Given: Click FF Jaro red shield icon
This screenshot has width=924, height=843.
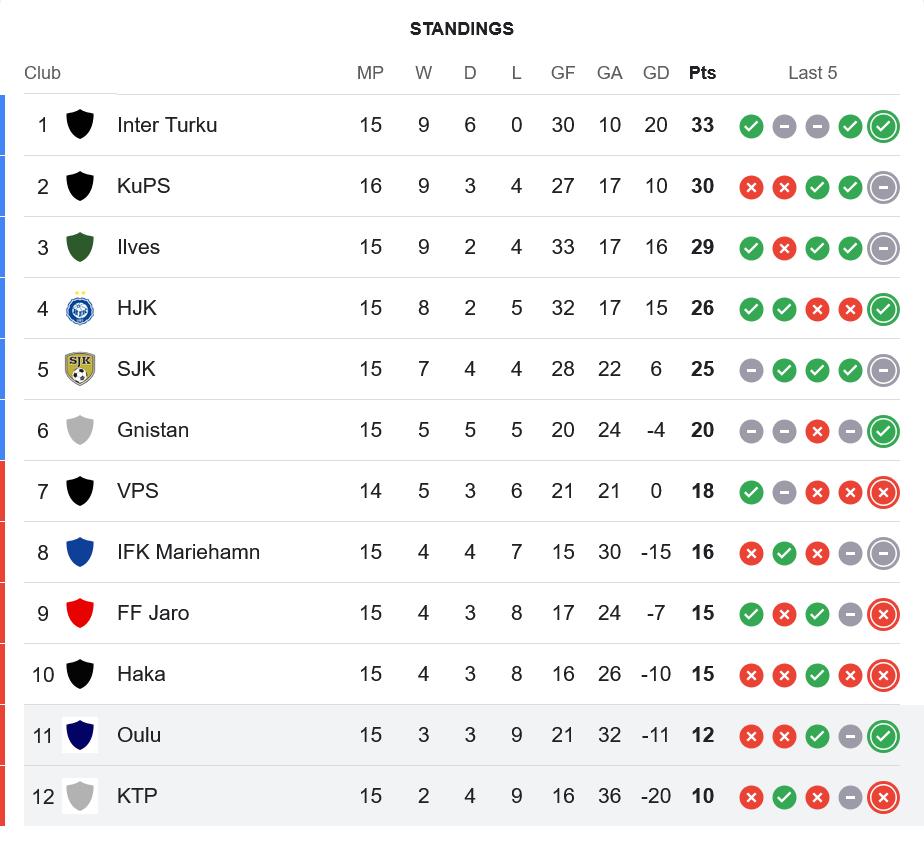Looking at the screenshot, I should pos(80,613).
